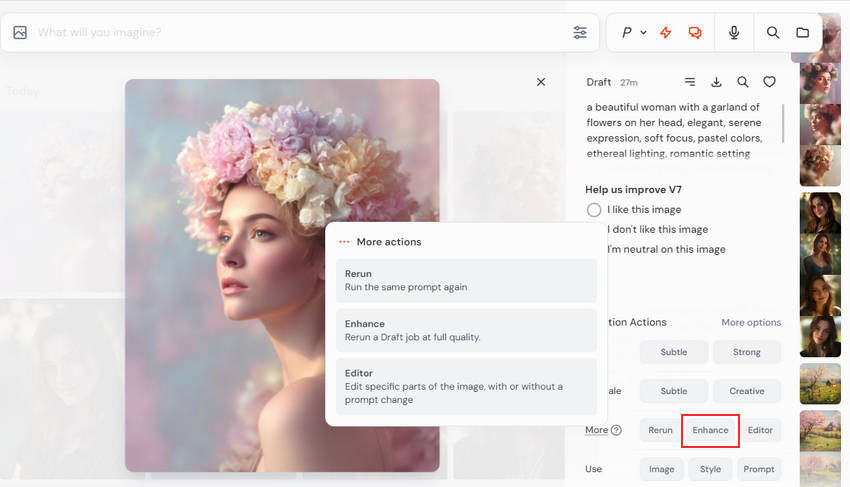Select Rerun in More actions popup
The height and width of the screenshot is (487, 850).
(x=466, y=280)
